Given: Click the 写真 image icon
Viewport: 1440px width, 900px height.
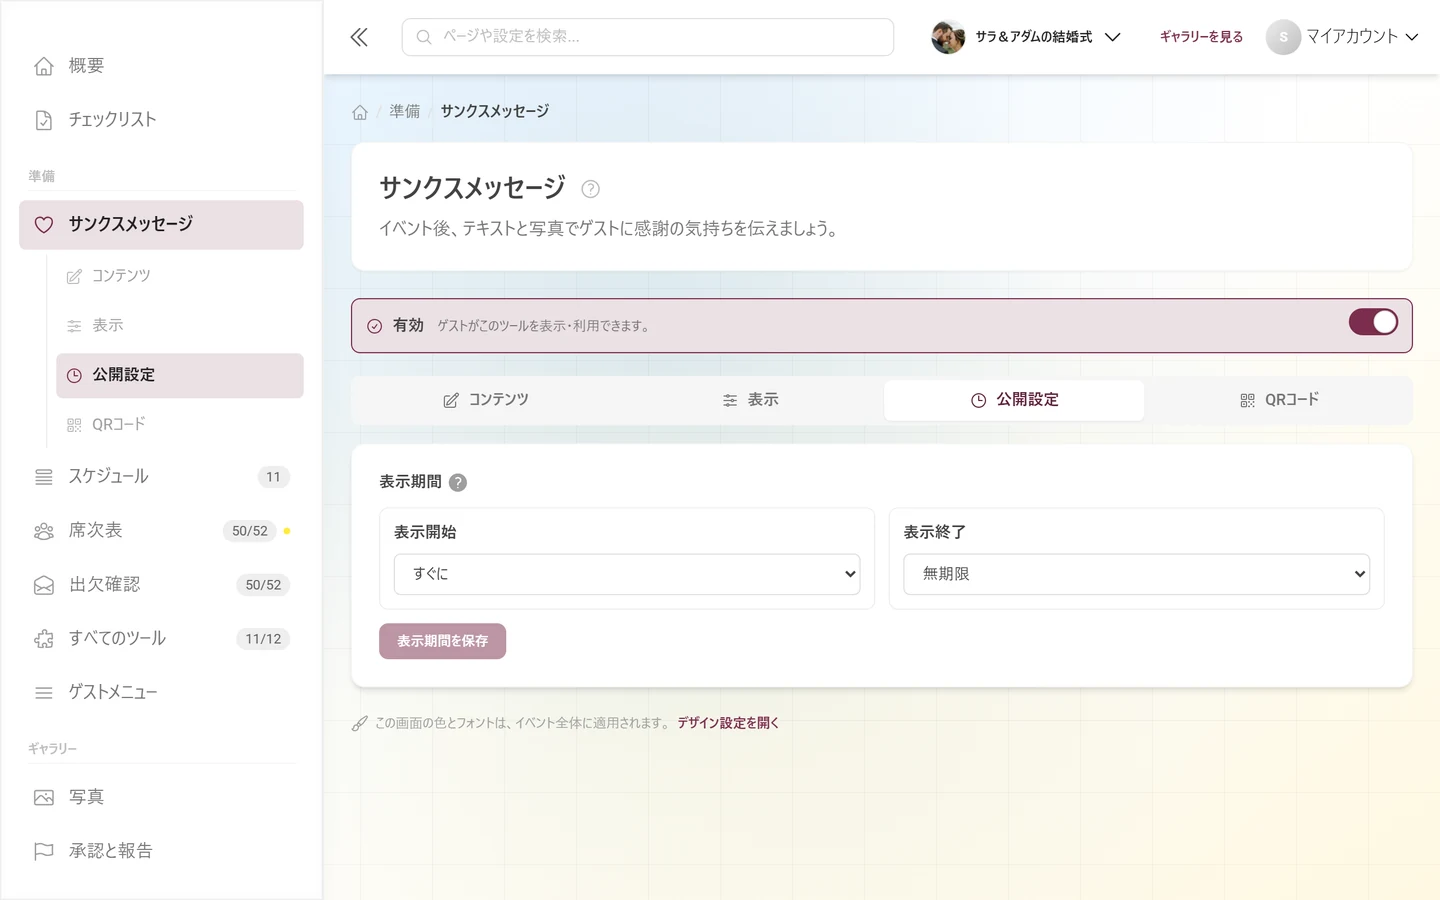Looking at the screenshot, I should [44, 797].
